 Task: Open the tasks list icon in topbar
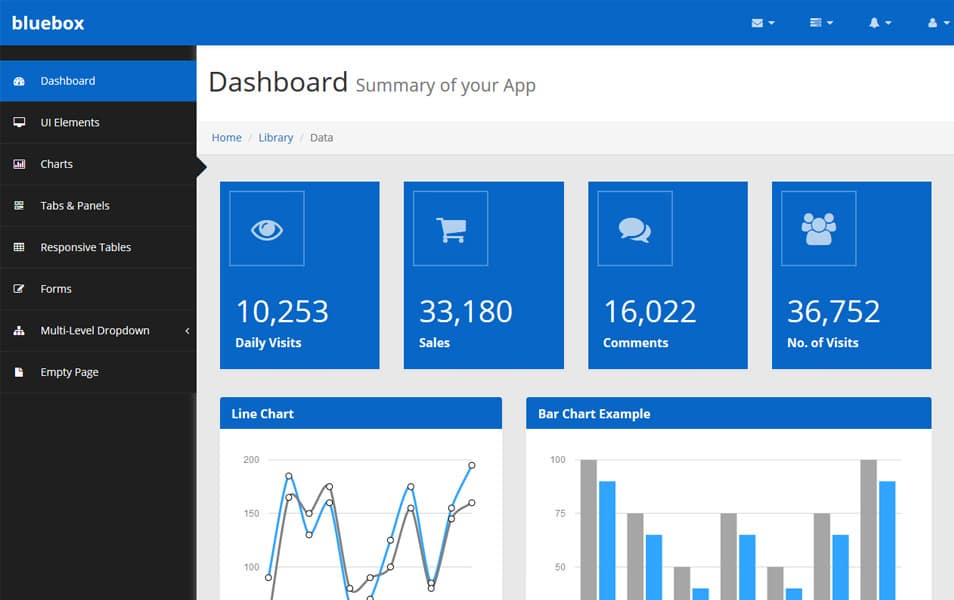tap(816, 22)
